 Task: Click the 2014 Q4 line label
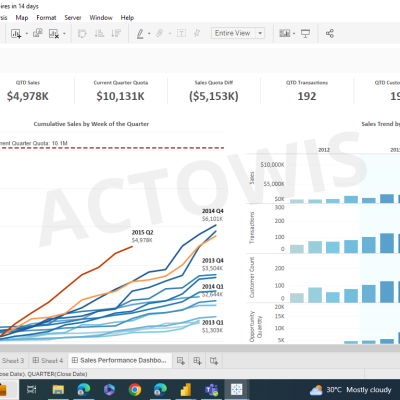pyautogui.click(x=213, y=211)
